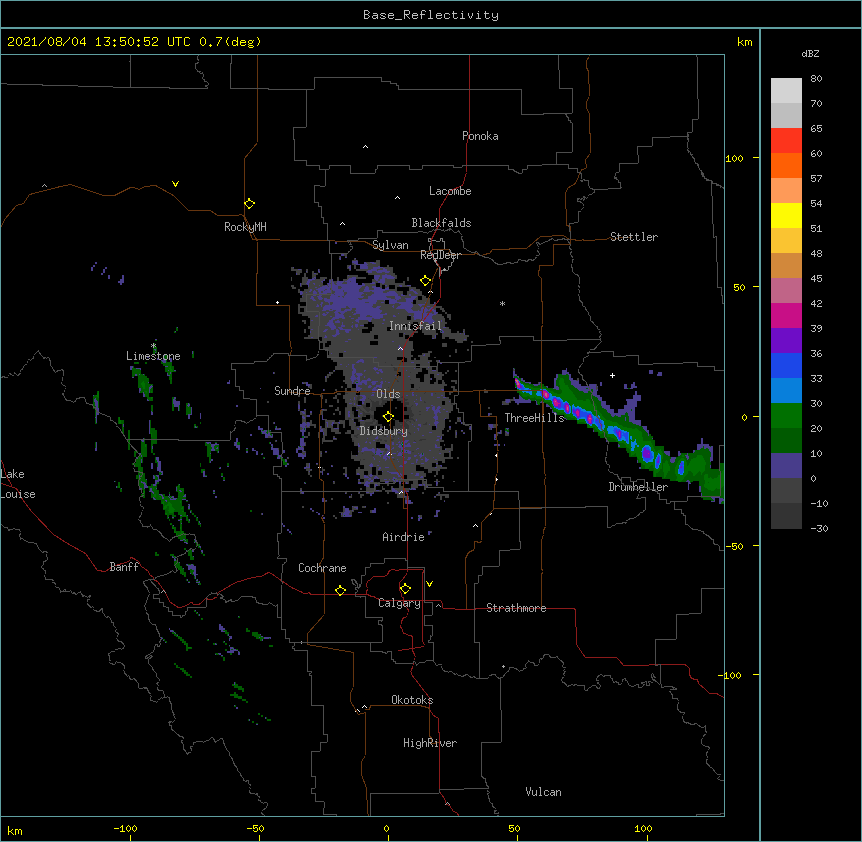The image size is (862, 842).
Task: Click the Banff label
Action: pos(124,567)
